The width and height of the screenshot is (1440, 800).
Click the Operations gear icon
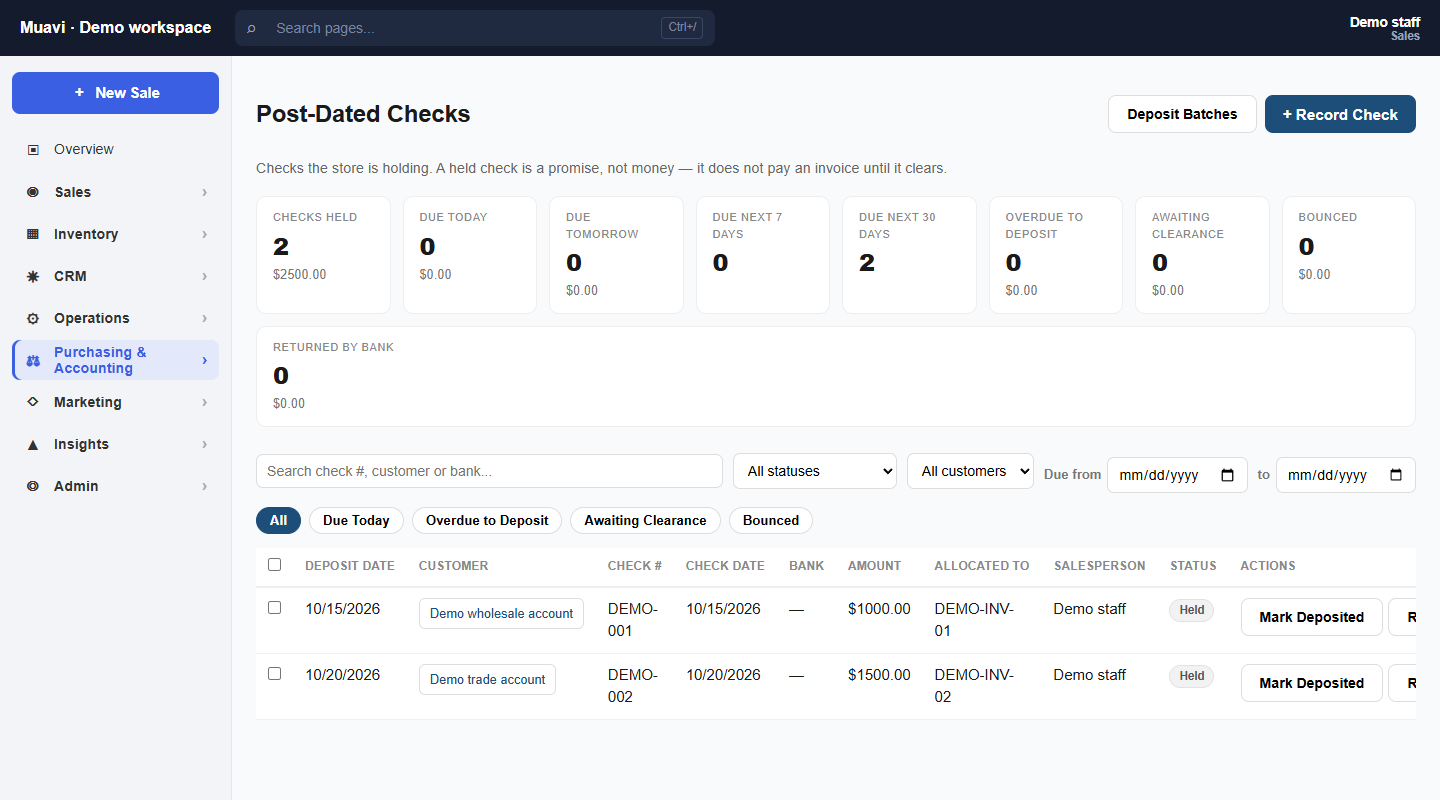pos(33,318)
